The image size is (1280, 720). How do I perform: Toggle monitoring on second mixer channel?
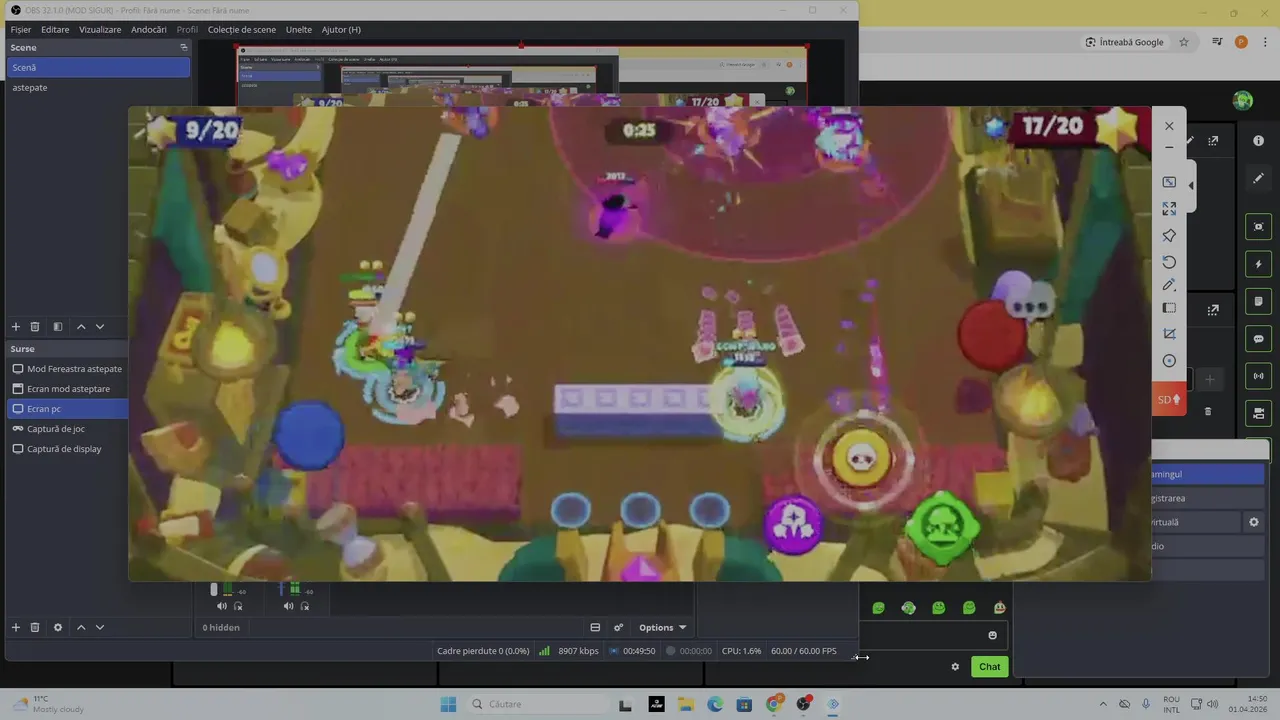click(x=305, y=606)
